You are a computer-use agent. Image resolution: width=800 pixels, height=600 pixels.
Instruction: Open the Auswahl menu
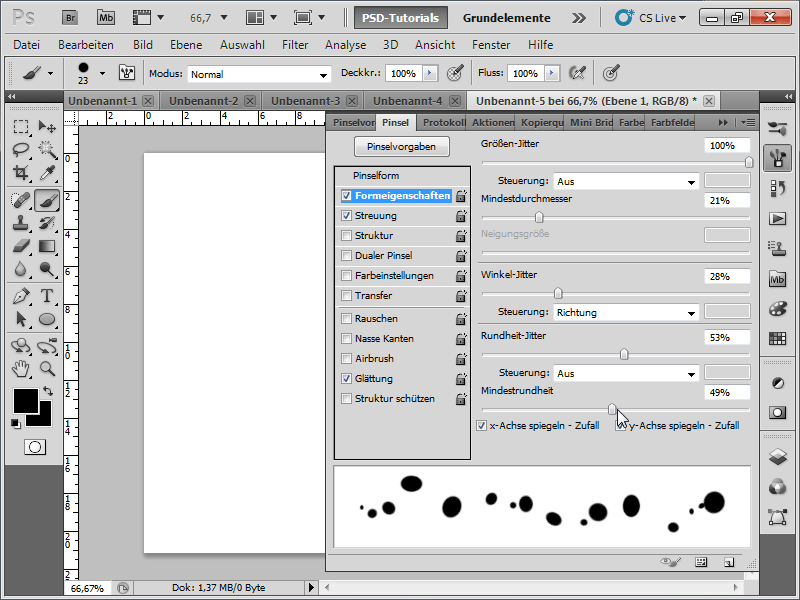click(242, 45)
